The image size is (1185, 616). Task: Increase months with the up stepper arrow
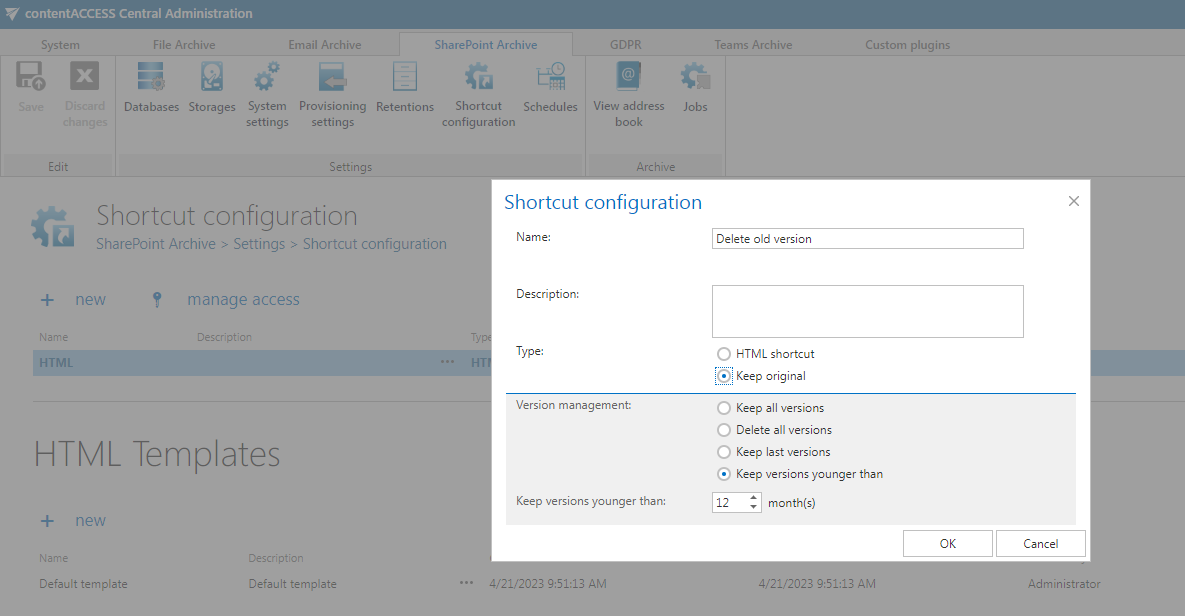(x=752, y=497)
